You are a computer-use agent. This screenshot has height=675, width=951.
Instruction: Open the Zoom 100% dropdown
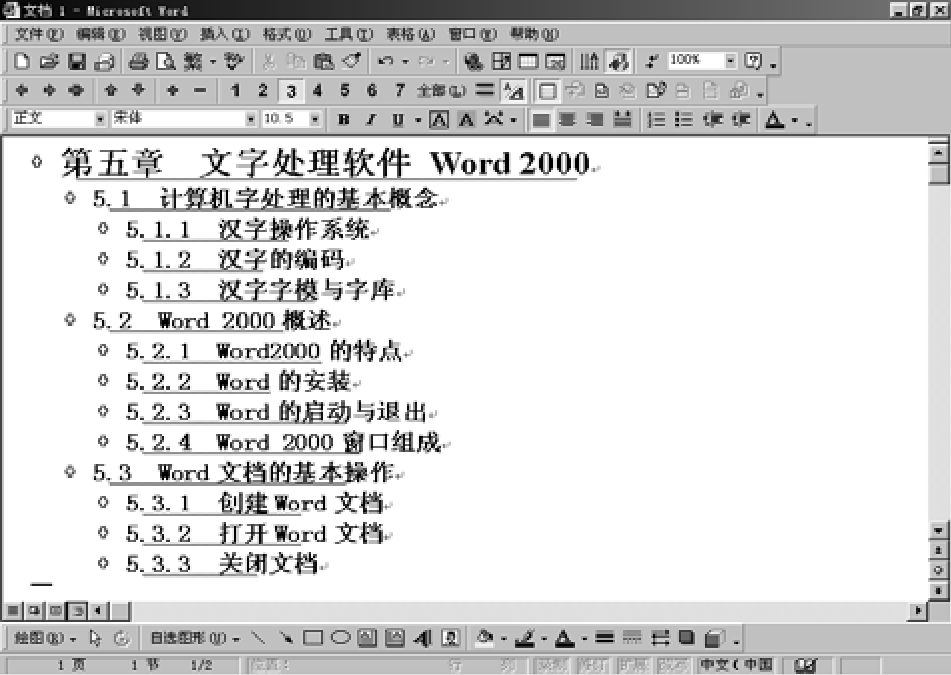[x=730, y=61]
